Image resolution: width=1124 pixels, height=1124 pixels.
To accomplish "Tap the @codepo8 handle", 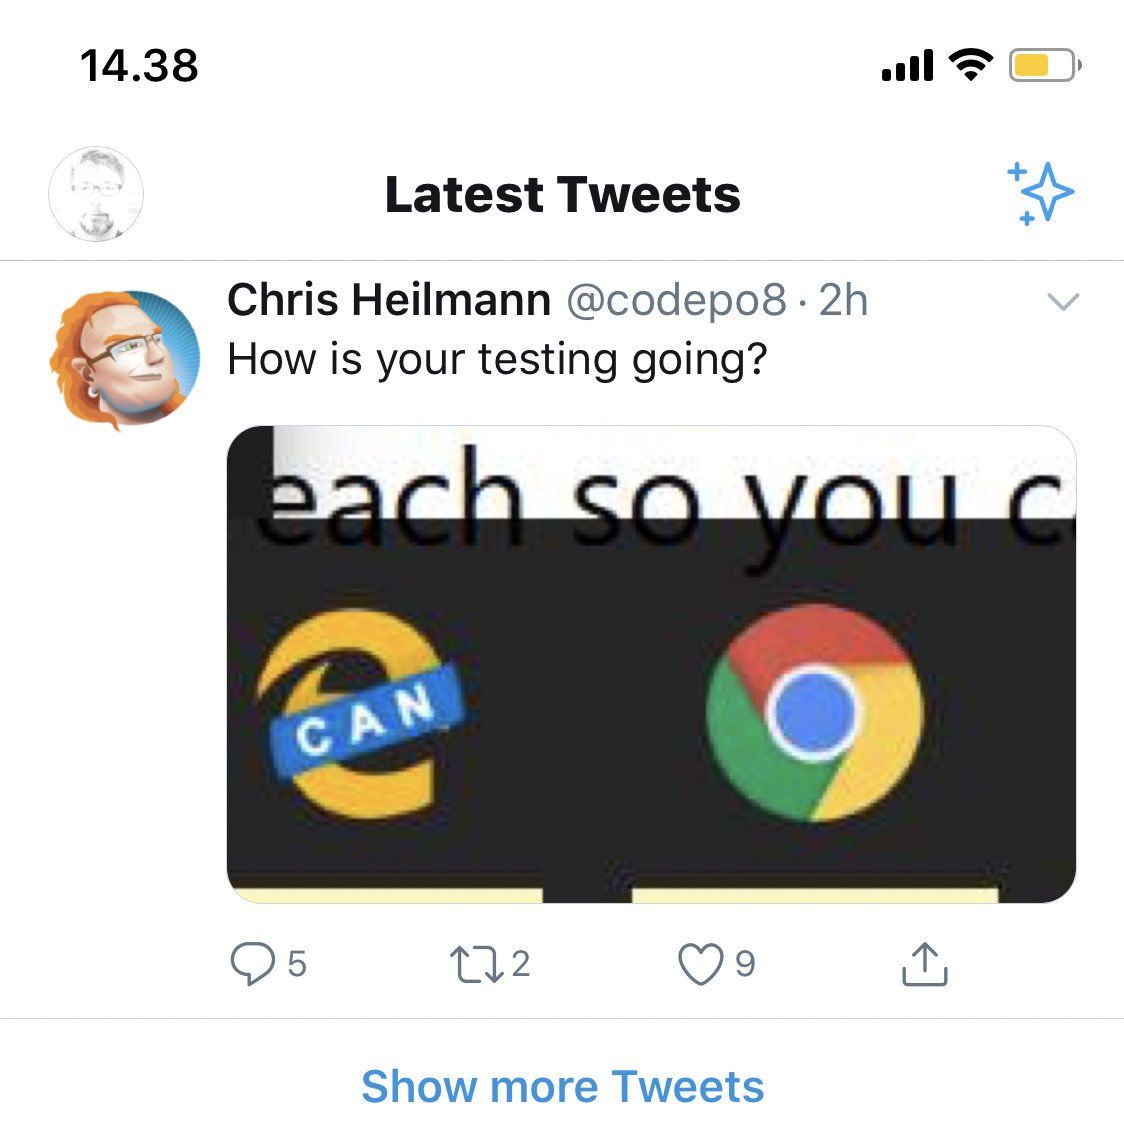I will tap(676, 301).
